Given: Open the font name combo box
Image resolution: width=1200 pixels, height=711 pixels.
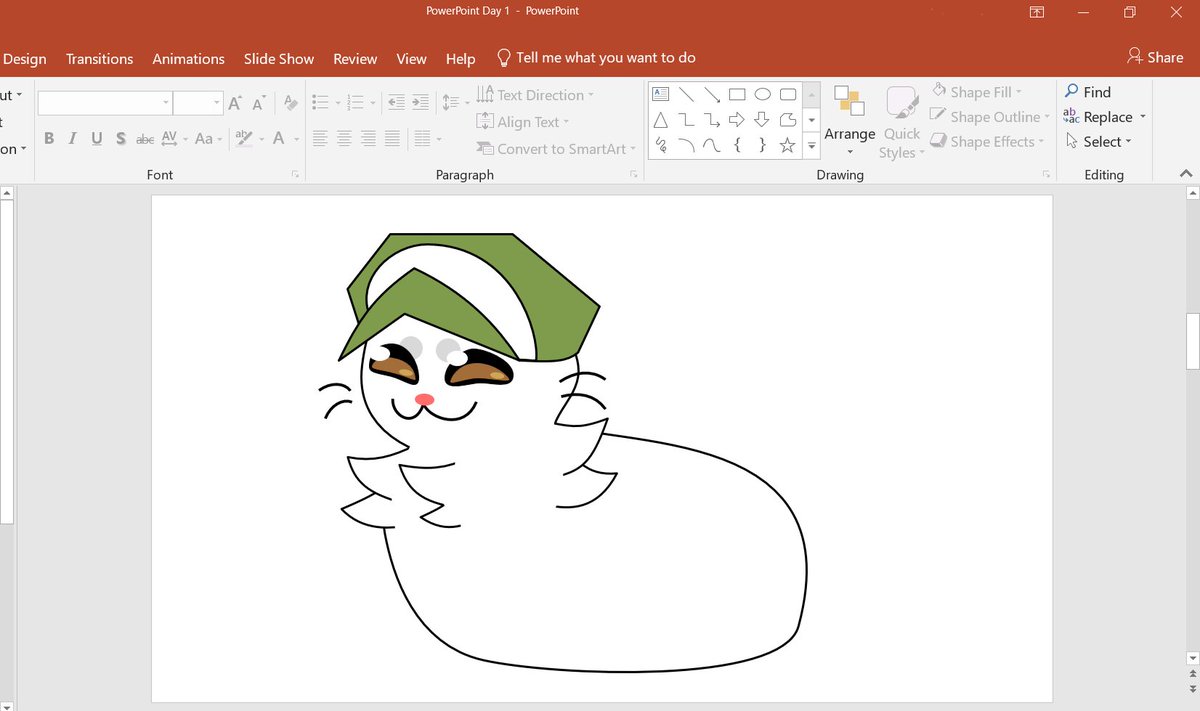Looking at the screenshot, I should coord(105,103).
